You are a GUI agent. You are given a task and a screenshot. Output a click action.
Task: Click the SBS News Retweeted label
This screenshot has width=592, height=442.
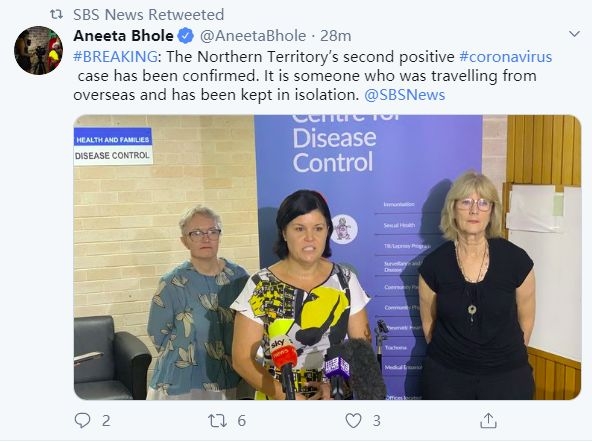click(x=148, y=15)
